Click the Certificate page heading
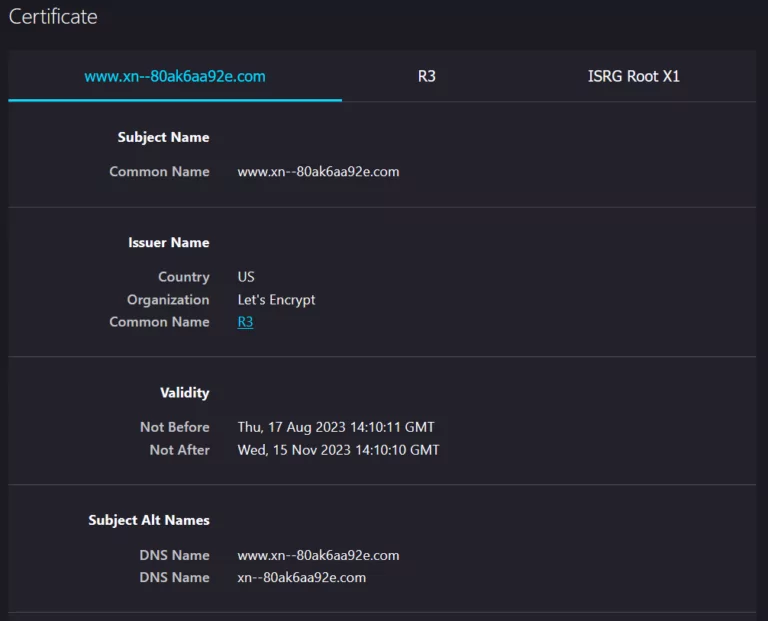The image size is (768, 621). tap(53, 17)
